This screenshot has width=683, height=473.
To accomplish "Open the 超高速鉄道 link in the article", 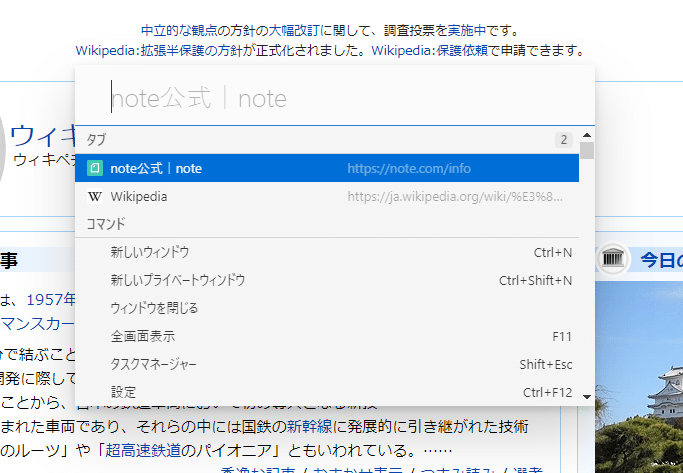I will pos(143,450).
